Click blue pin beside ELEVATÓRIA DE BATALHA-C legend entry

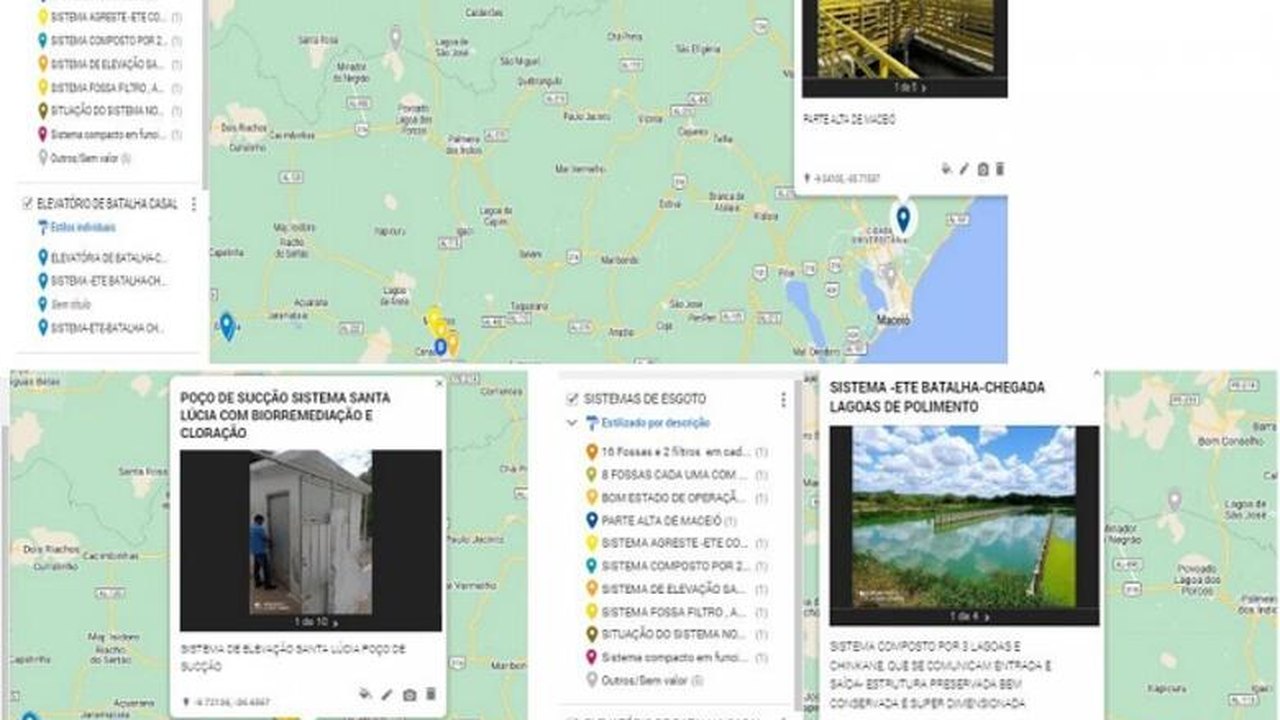click(x=43, y=257)
